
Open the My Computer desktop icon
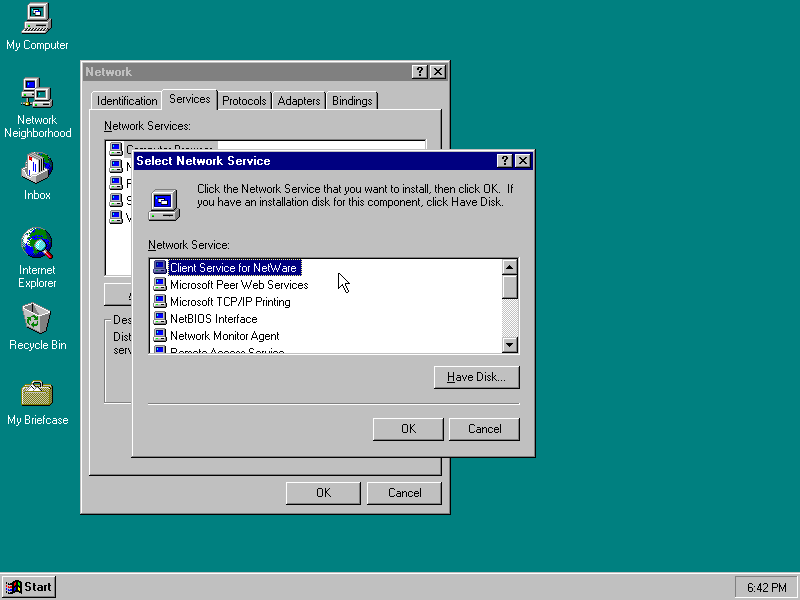pyautogui.click(x=37, y=27)
